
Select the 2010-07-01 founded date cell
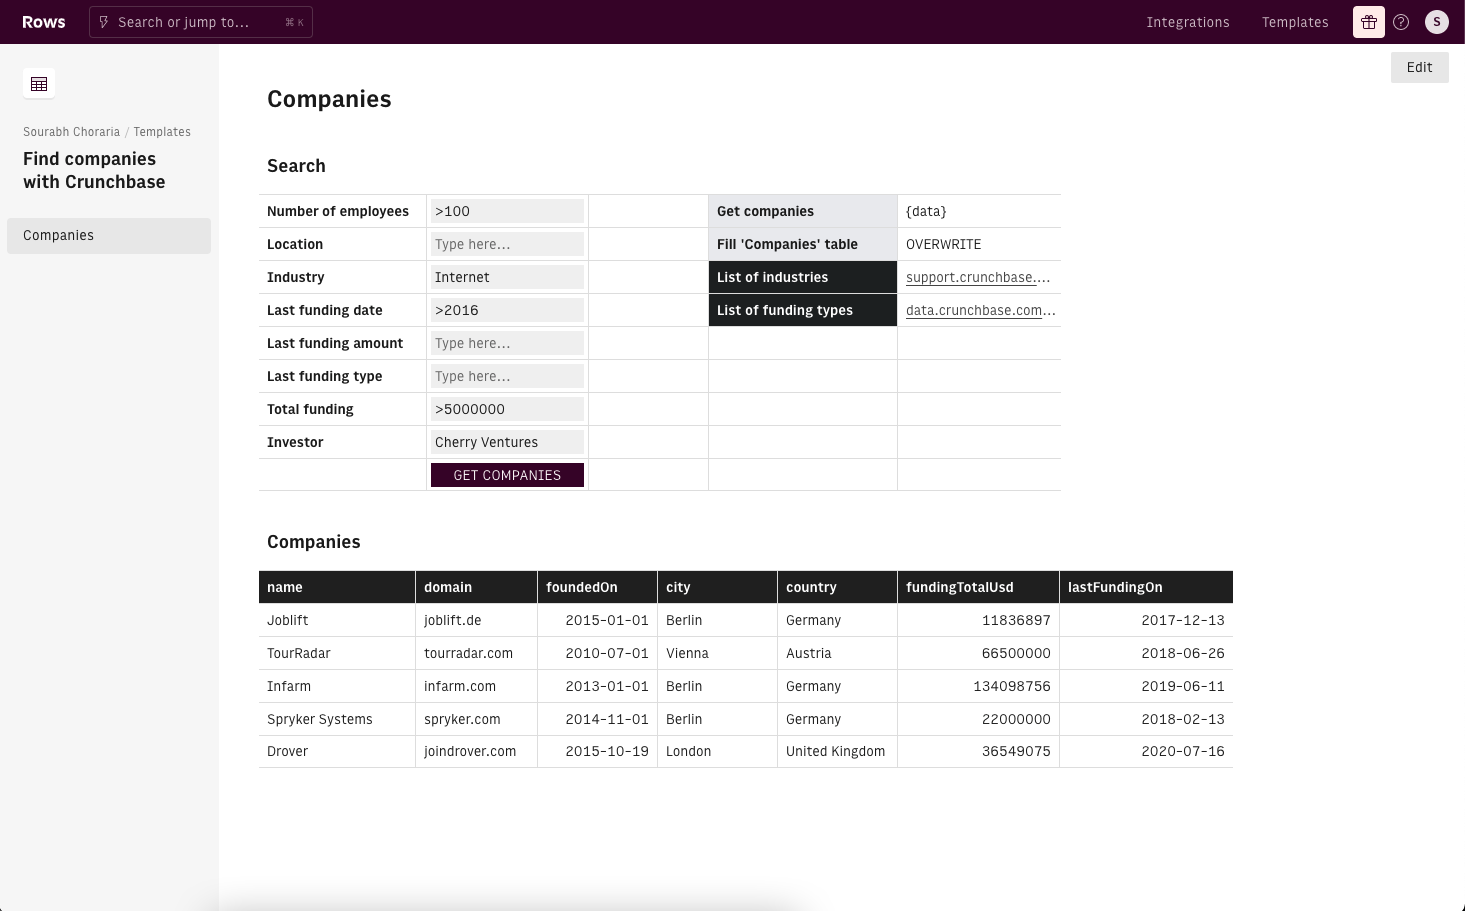click(x=597, y=653)
